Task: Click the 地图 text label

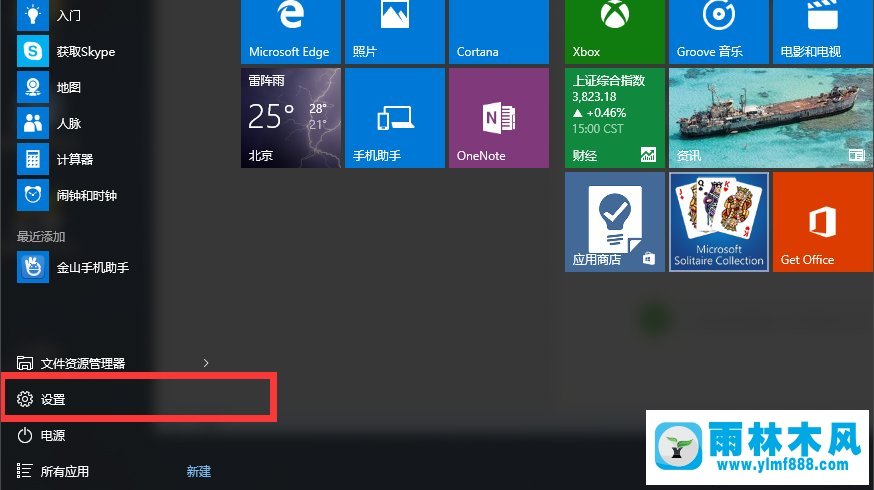Action: click(69, 88)
